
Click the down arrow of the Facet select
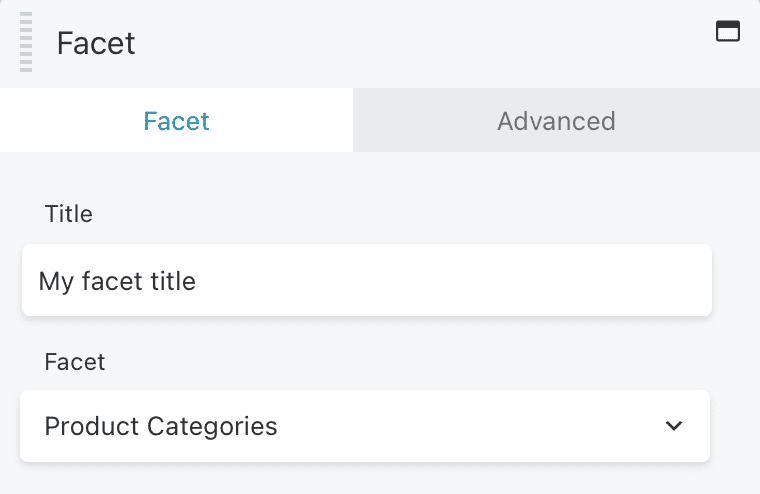(674, 426)
